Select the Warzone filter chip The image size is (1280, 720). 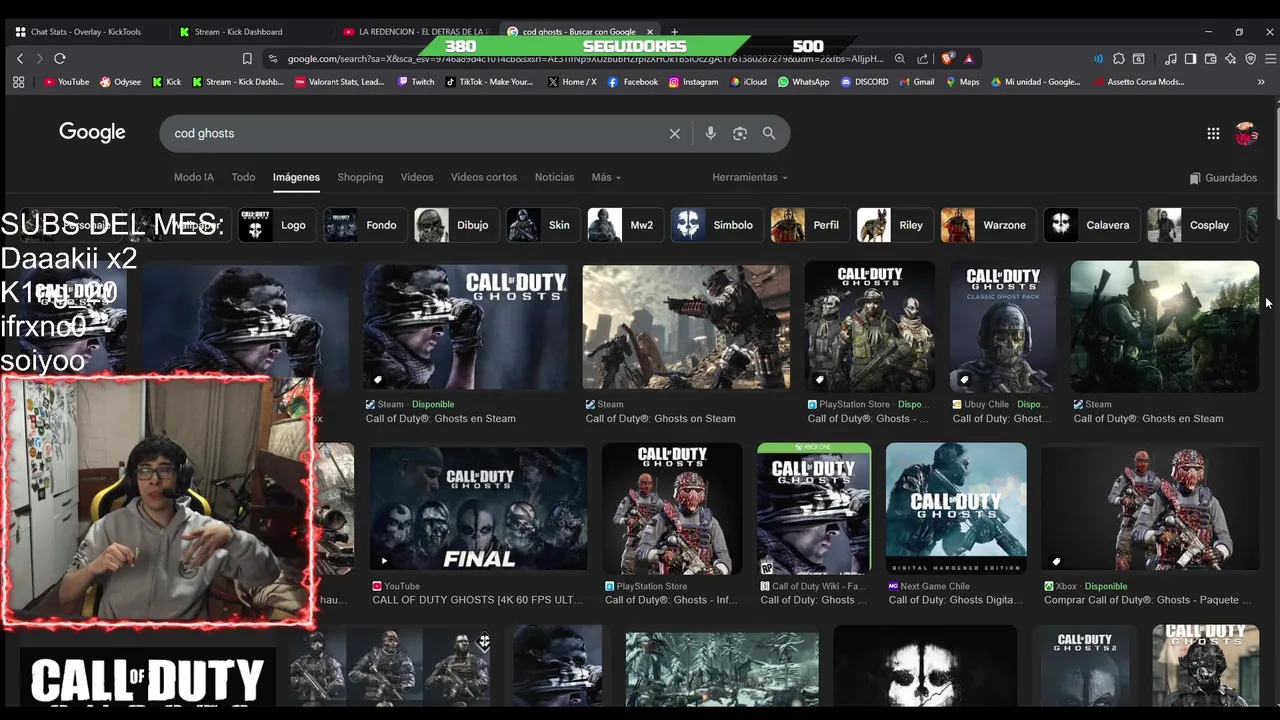point(987,225)
